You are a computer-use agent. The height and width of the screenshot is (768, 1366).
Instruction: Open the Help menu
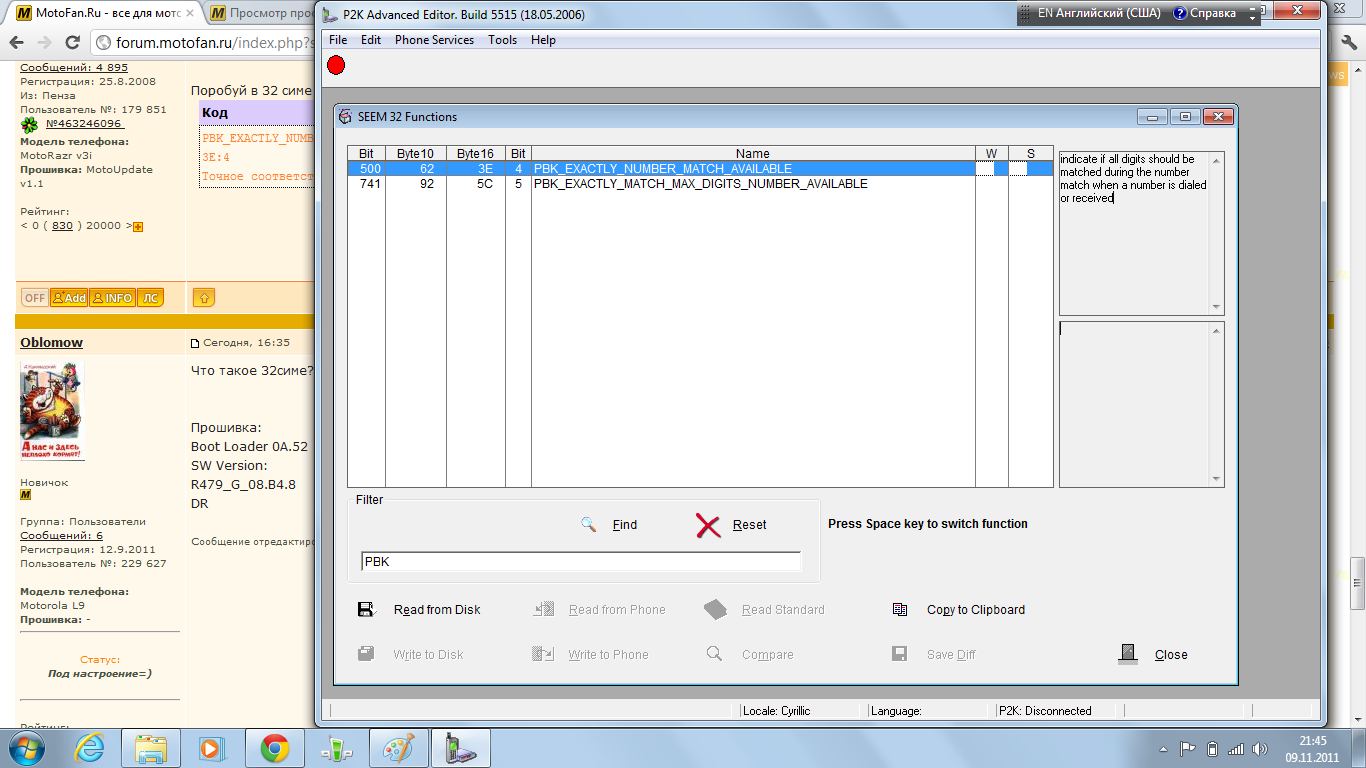(x=543, y=40)
